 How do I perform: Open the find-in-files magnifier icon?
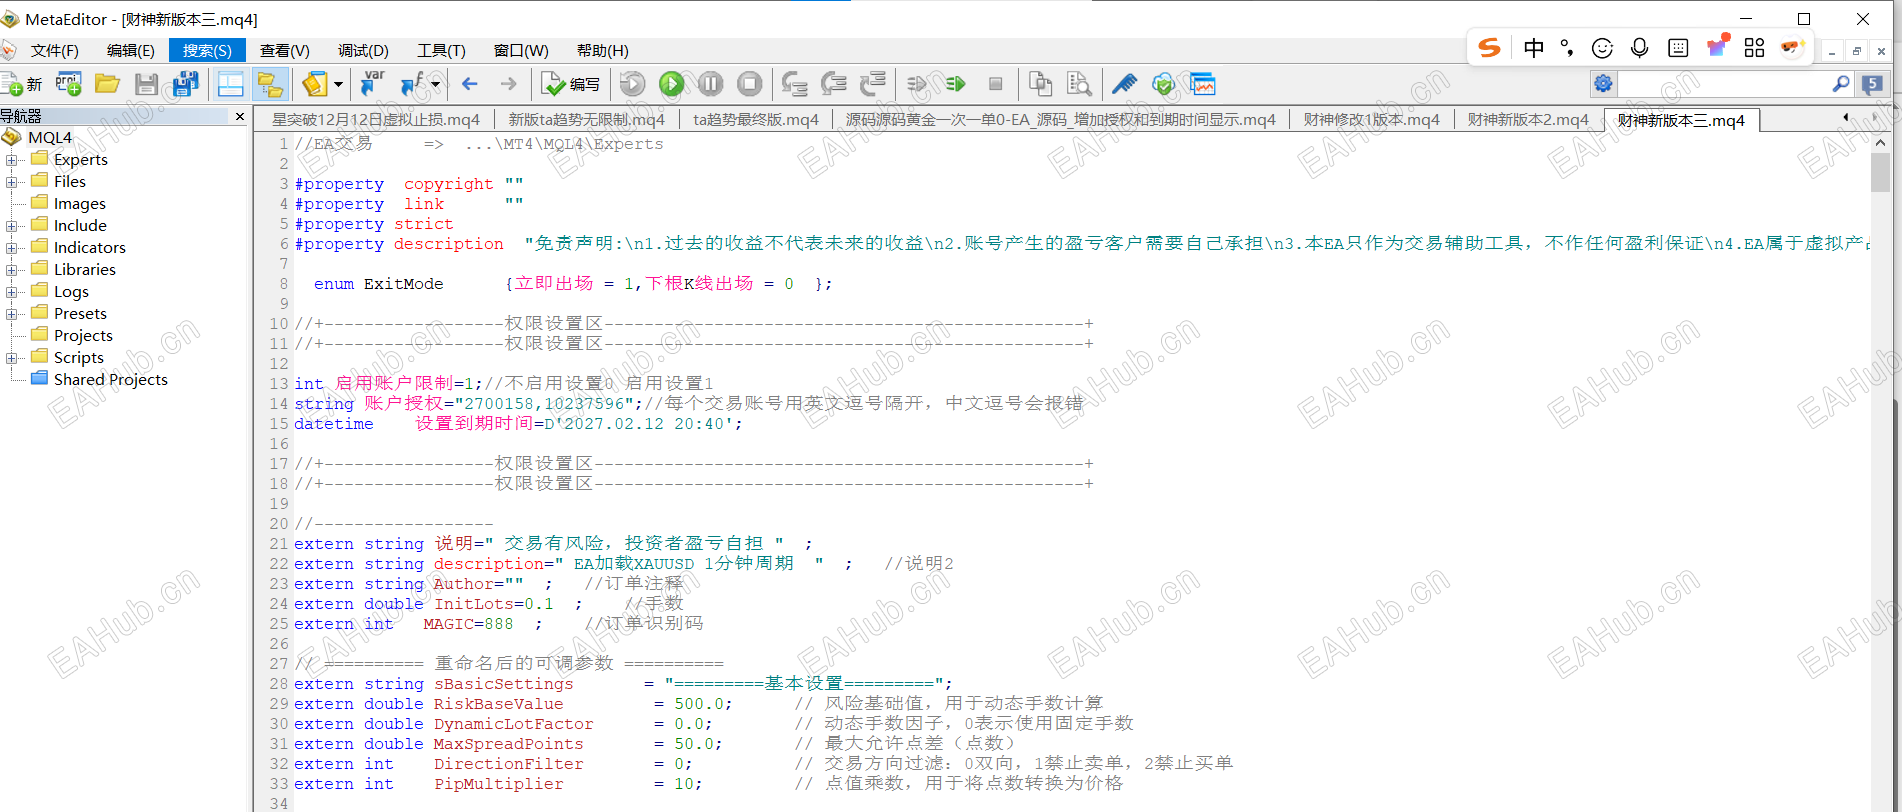(x=1079, y=85)
